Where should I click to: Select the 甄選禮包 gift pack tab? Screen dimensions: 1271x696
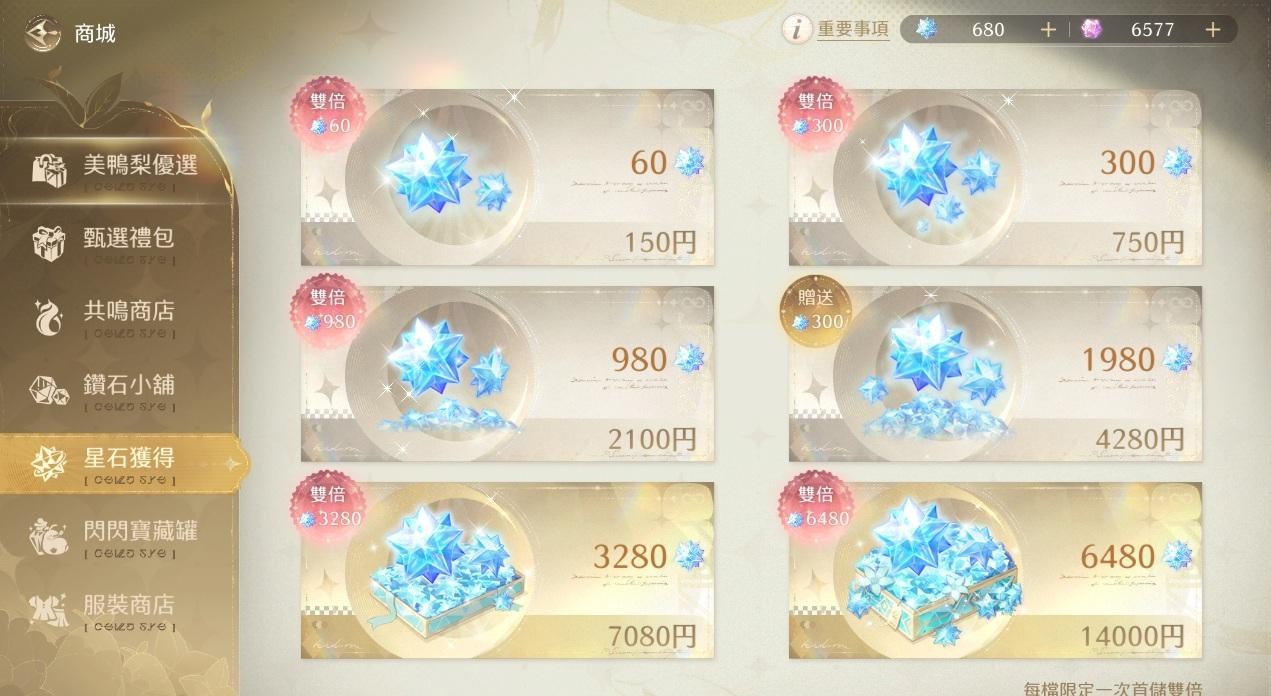[116, 242]
